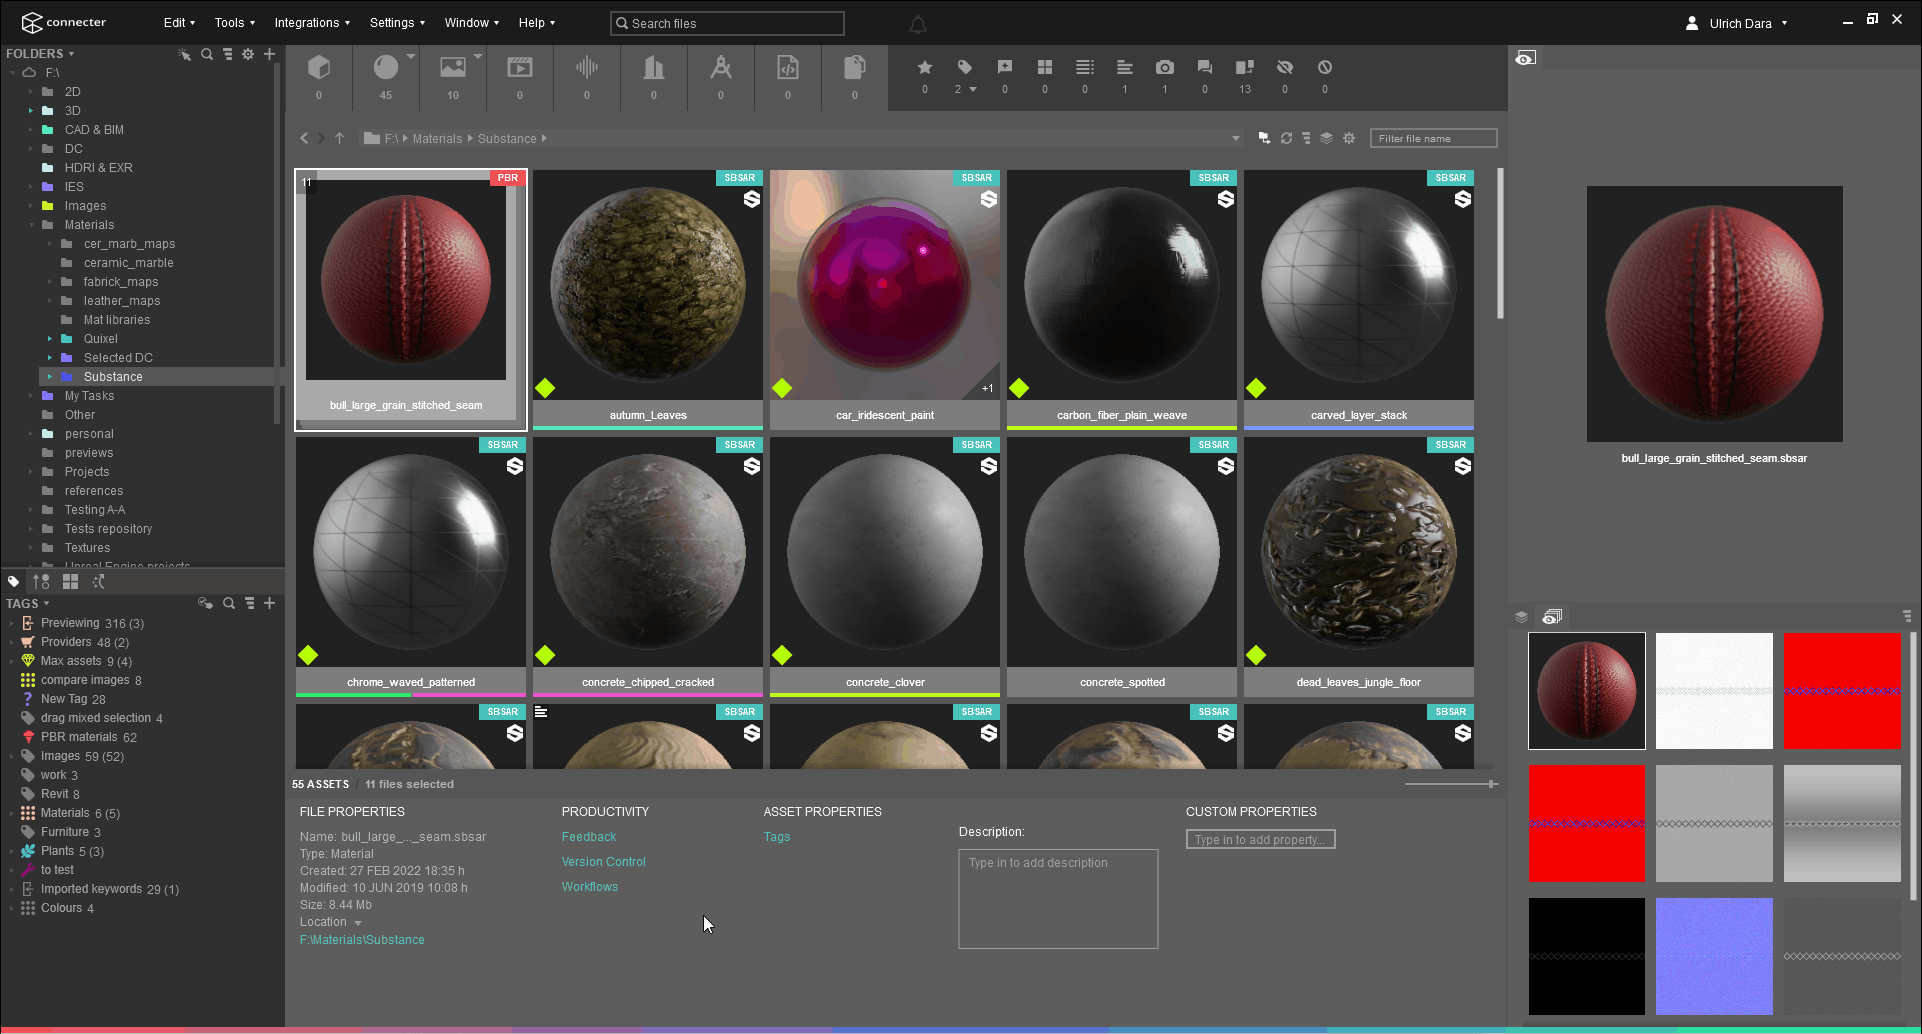Open the F:\Materials\Substance location link
The image size is (1922, 1034).
tap(362, 940)
